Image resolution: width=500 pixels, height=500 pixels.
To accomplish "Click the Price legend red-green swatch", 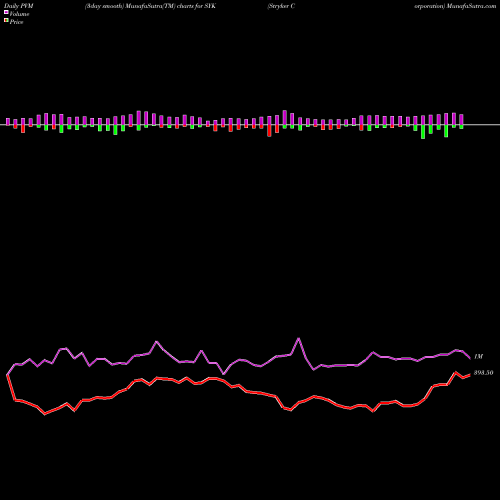I will (6, 20).
